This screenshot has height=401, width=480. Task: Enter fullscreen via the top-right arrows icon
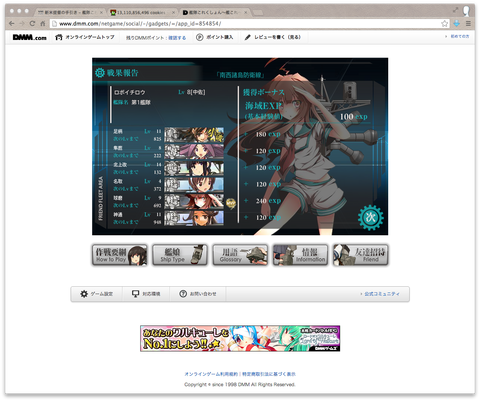[455, 10]
